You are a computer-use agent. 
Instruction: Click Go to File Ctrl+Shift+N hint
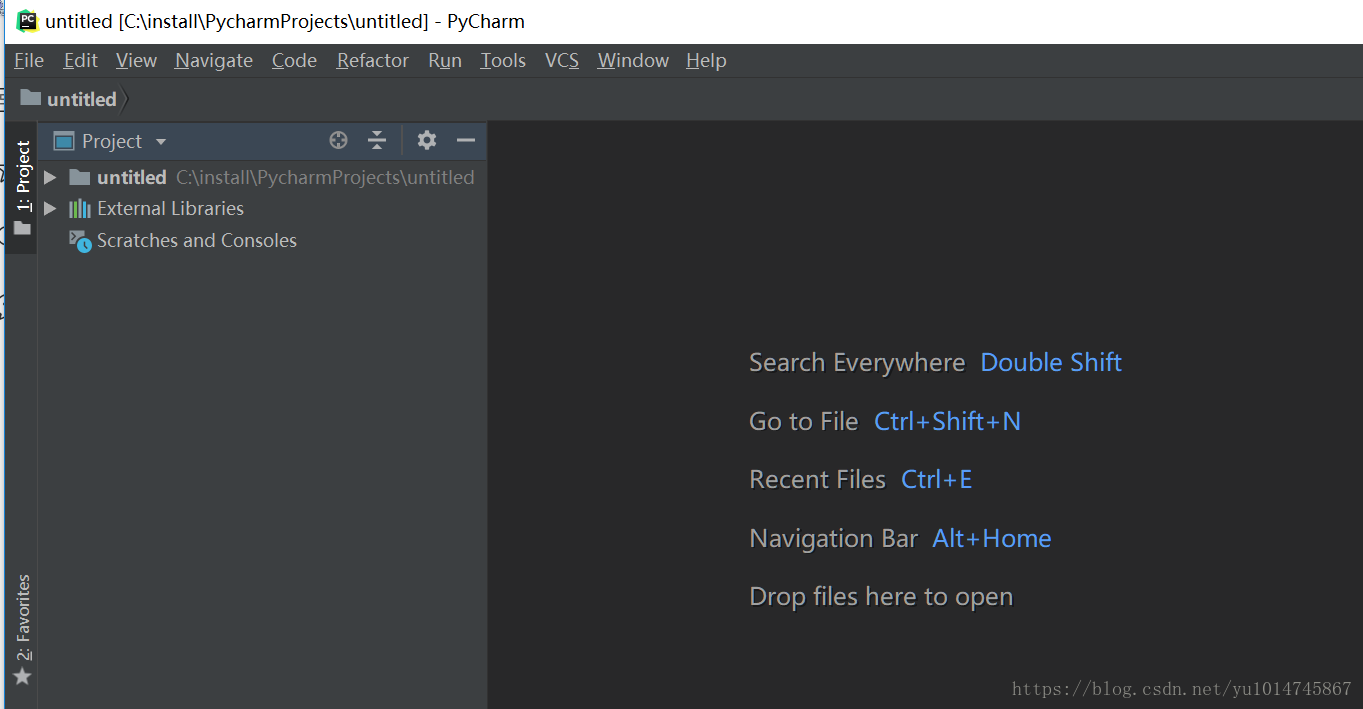(885, 421)
